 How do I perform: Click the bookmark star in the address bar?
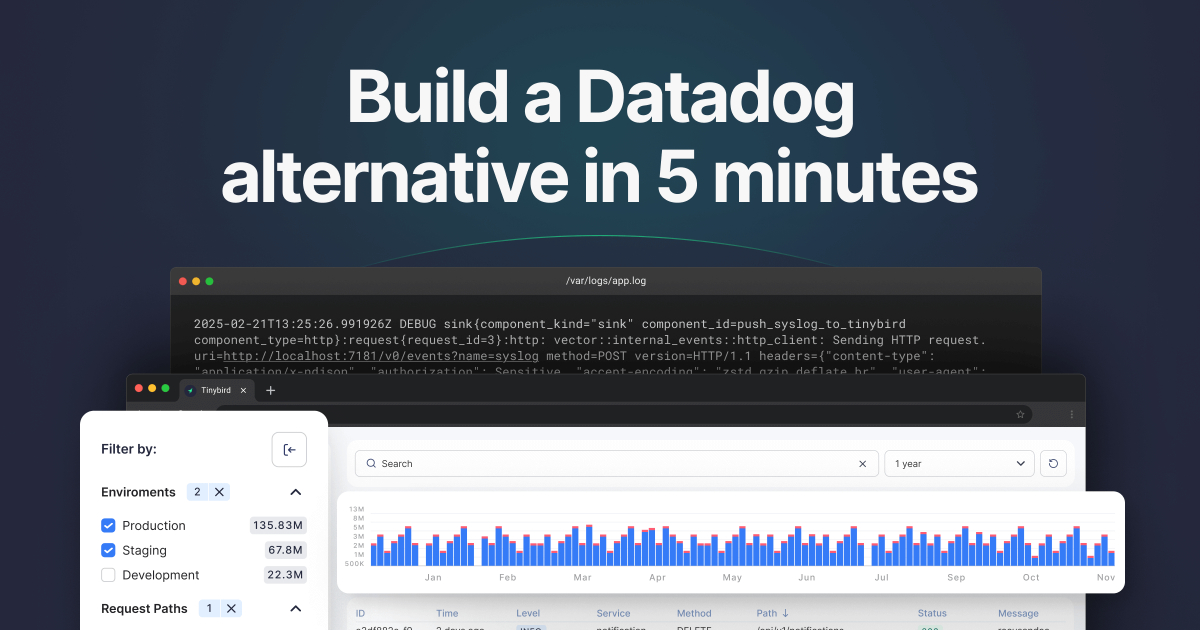(x=1020, y=414)
